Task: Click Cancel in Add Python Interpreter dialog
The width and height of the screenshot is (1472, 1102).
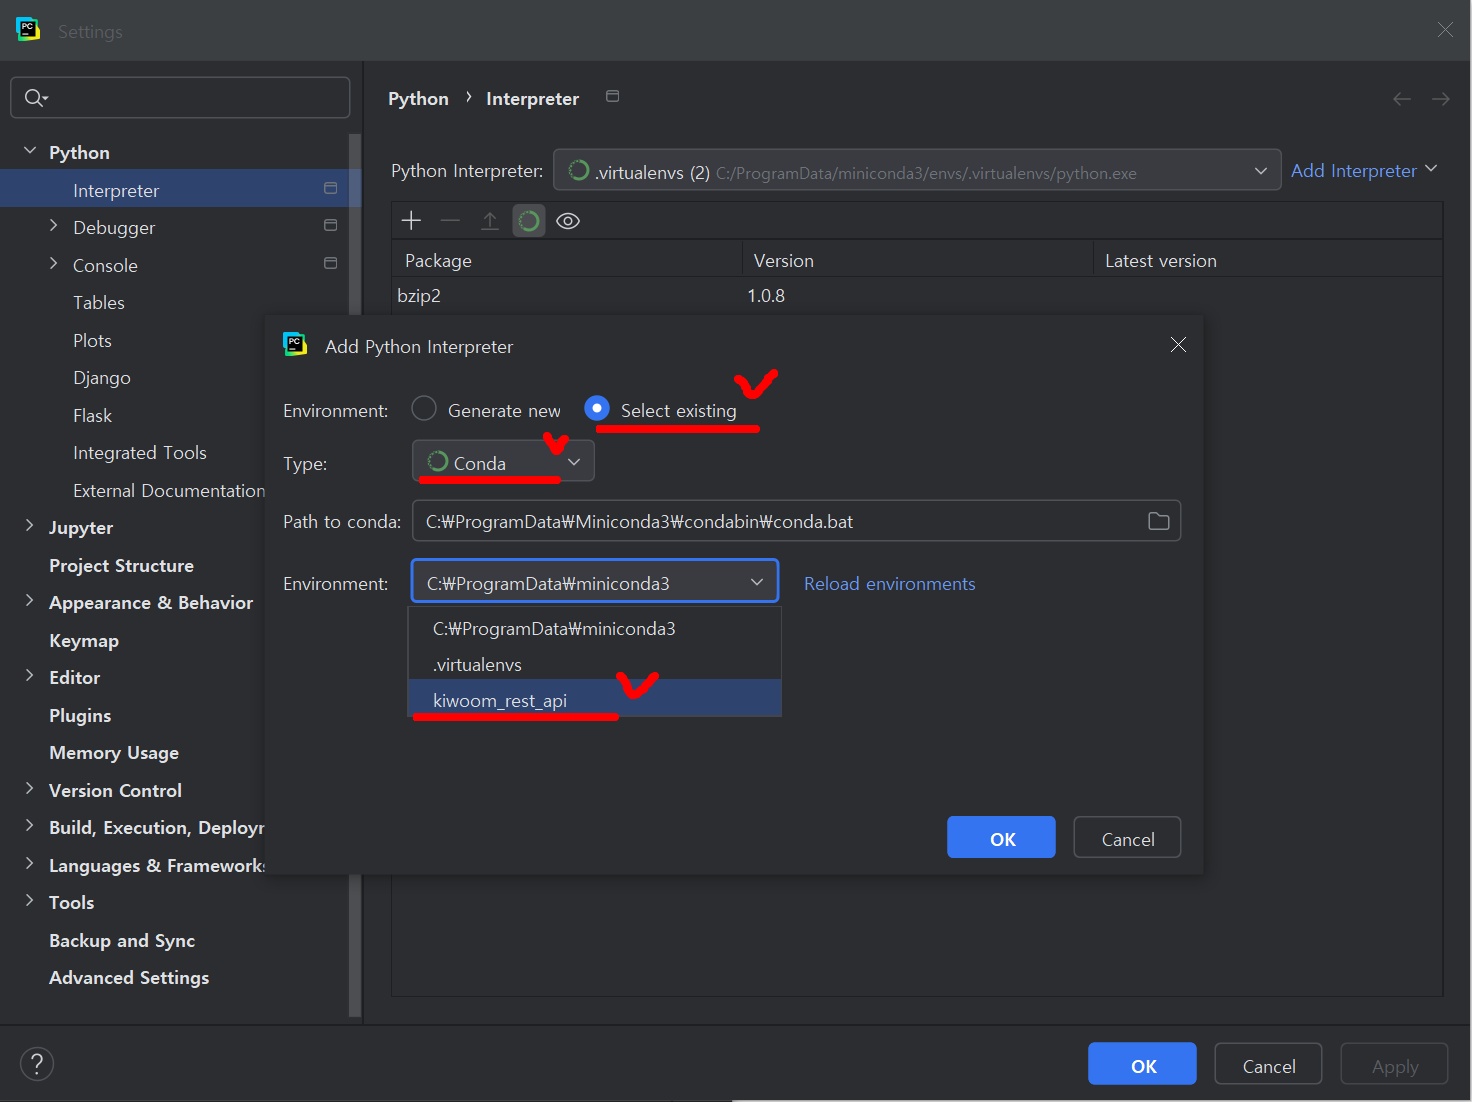Action: [1127, 838]
